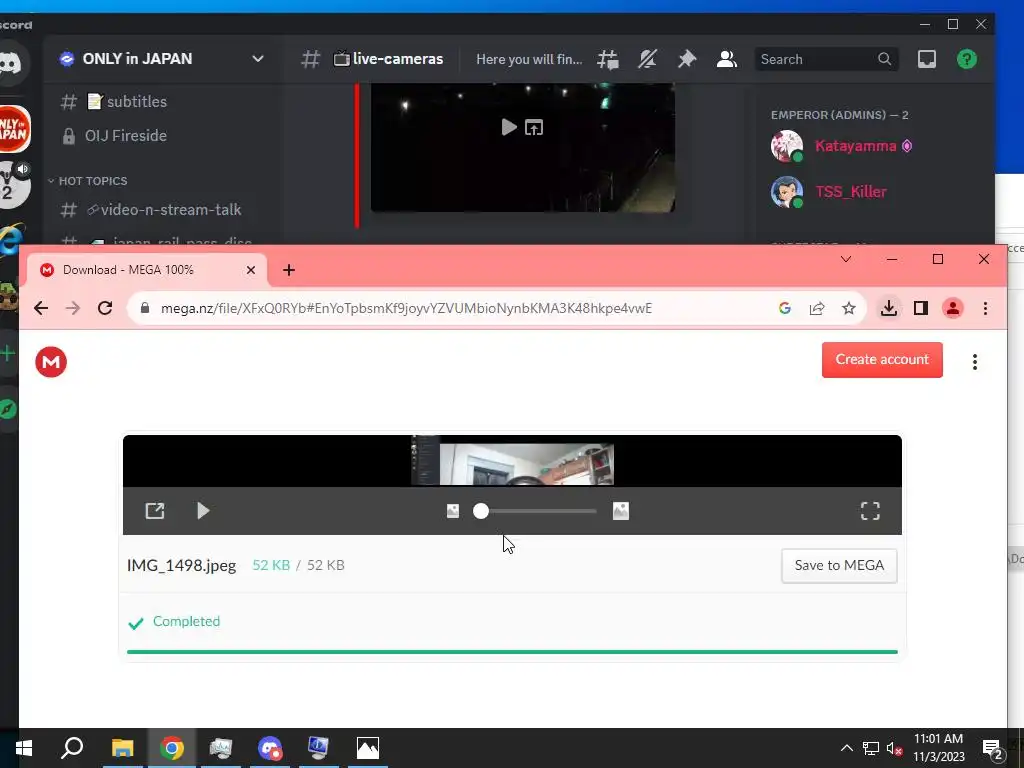Open the Discord home icon

[12, 63]
